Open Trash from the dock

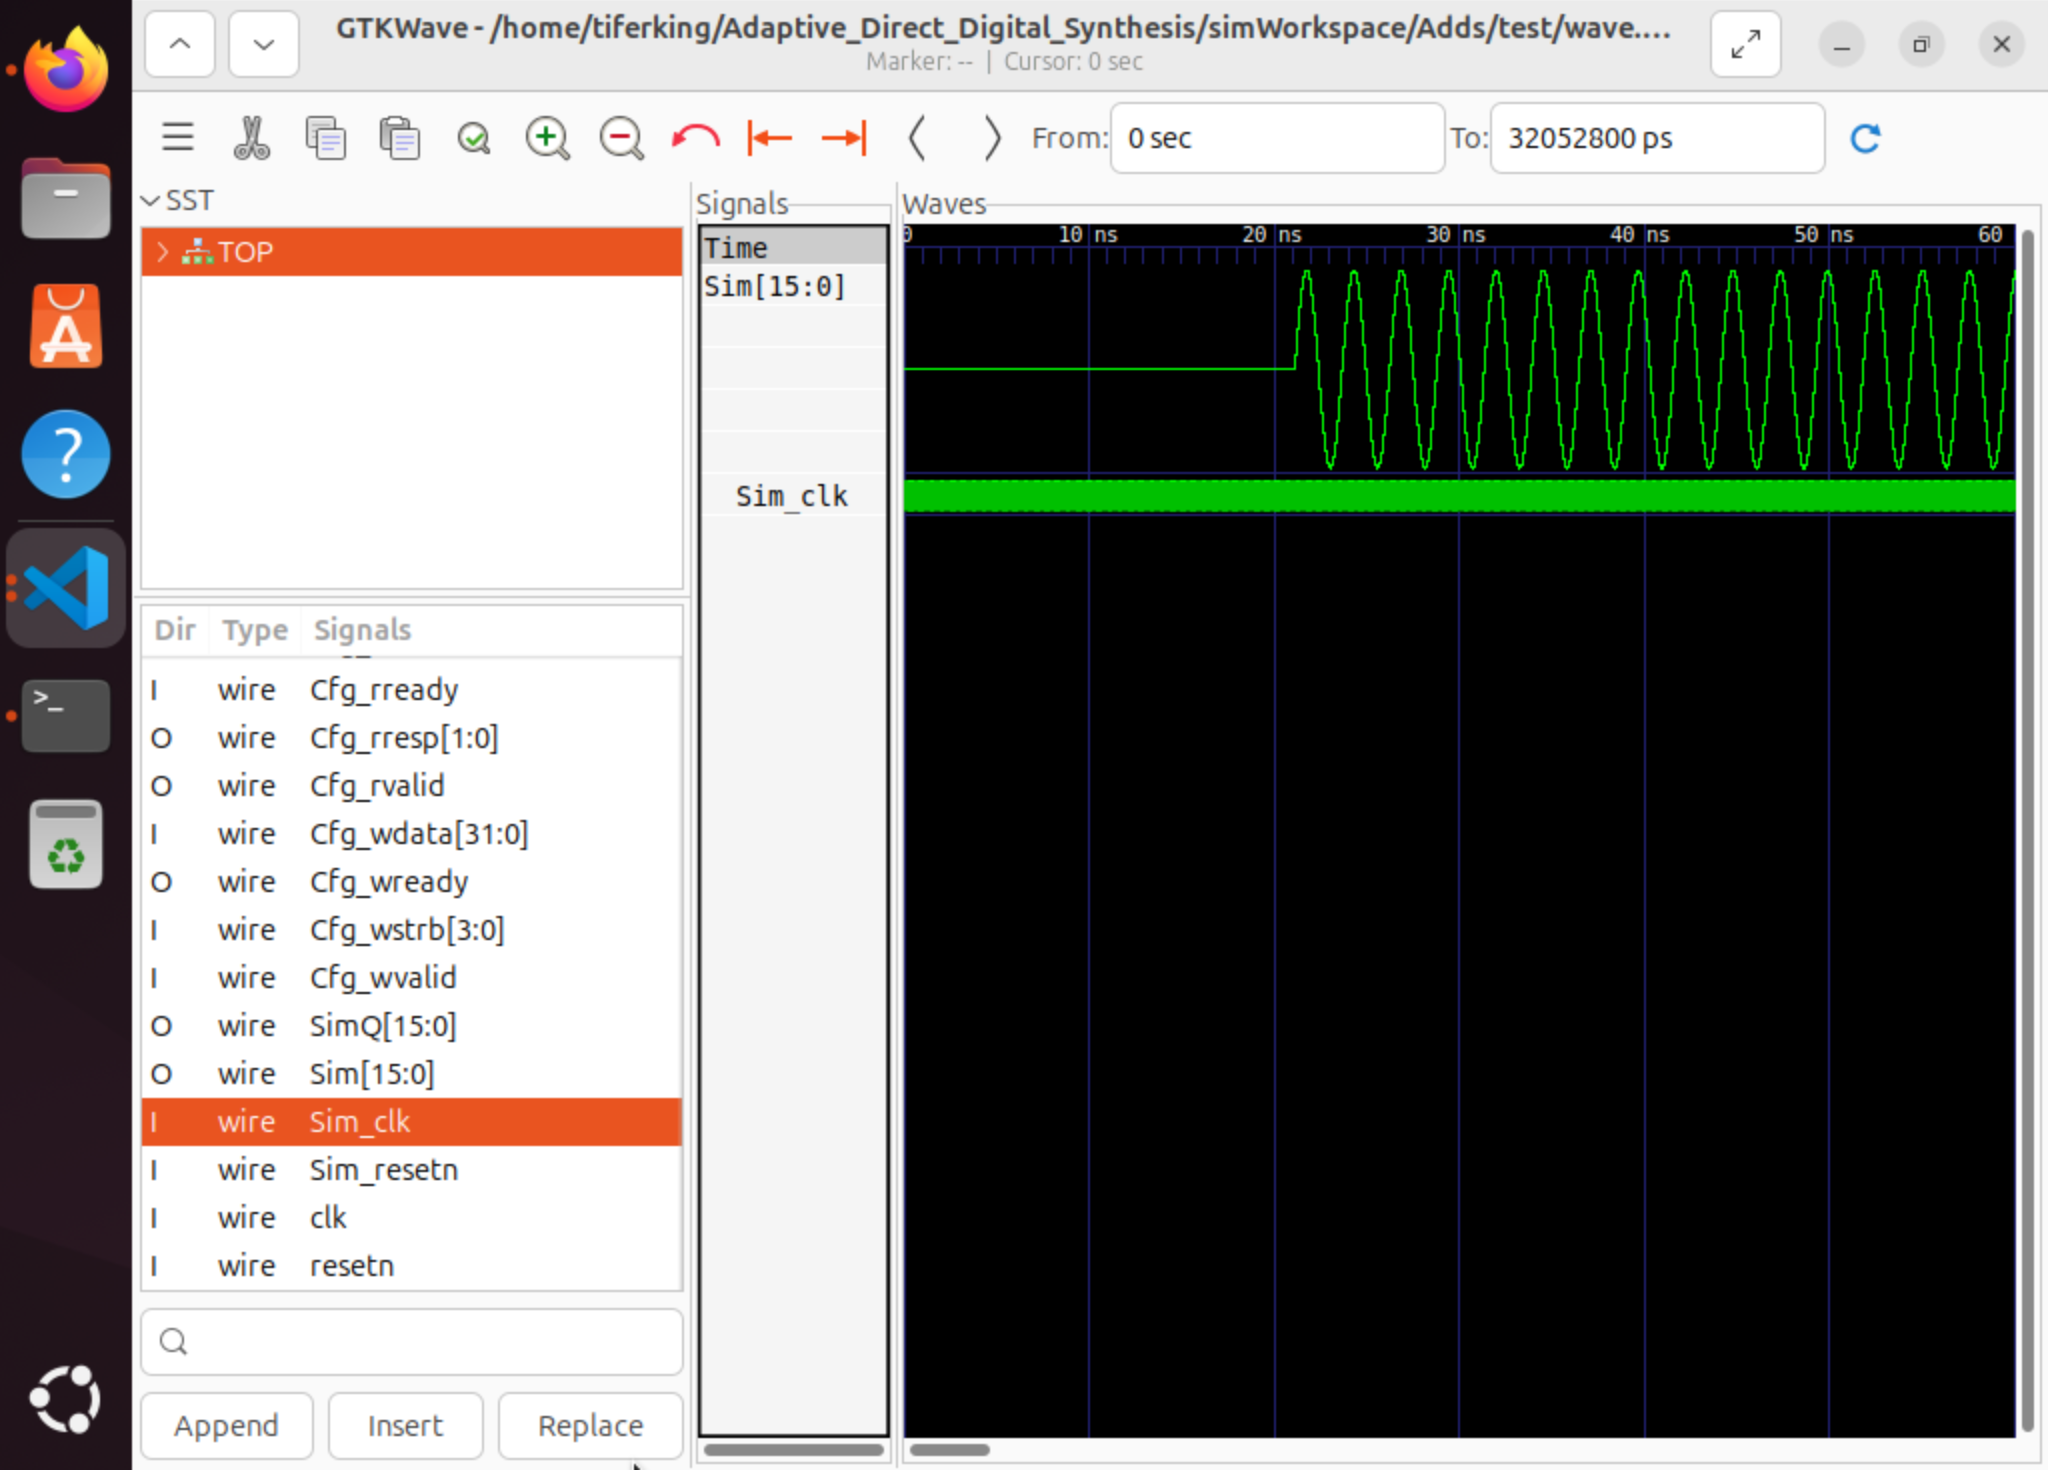click(66, 844)
